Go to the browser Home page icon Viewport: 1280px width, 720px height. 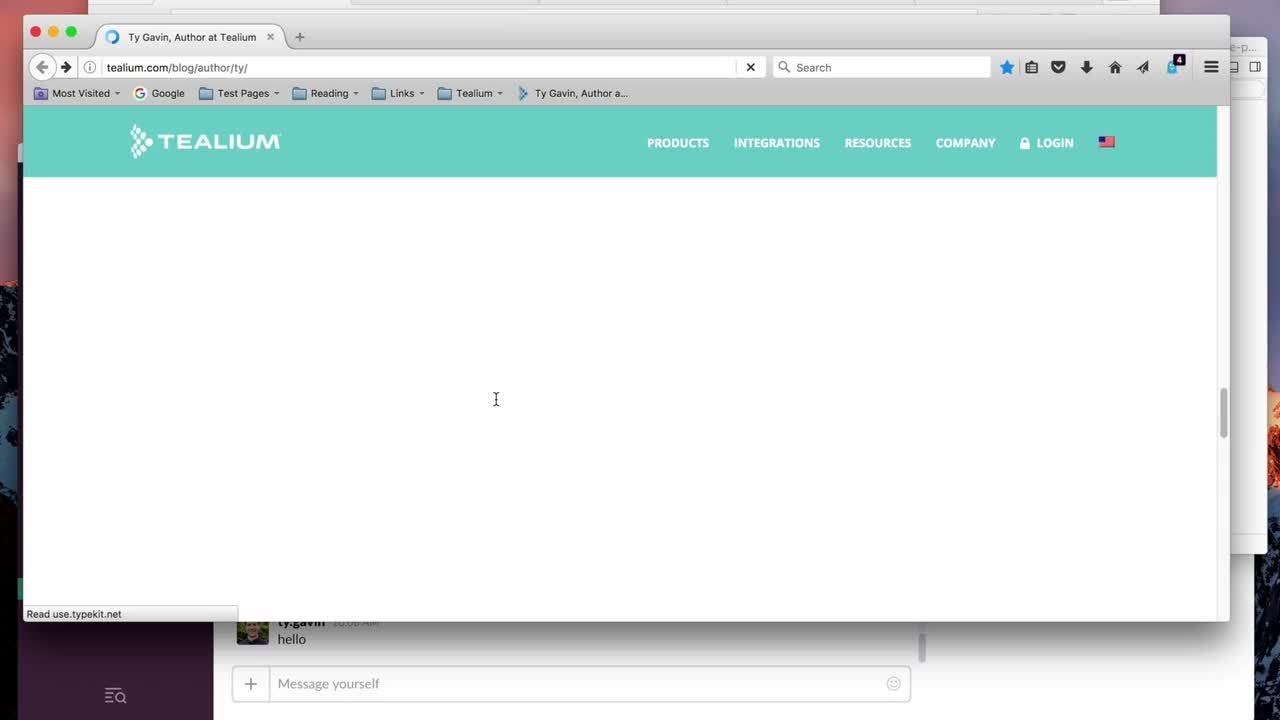pyautogui.click(x=1115, y=67)
